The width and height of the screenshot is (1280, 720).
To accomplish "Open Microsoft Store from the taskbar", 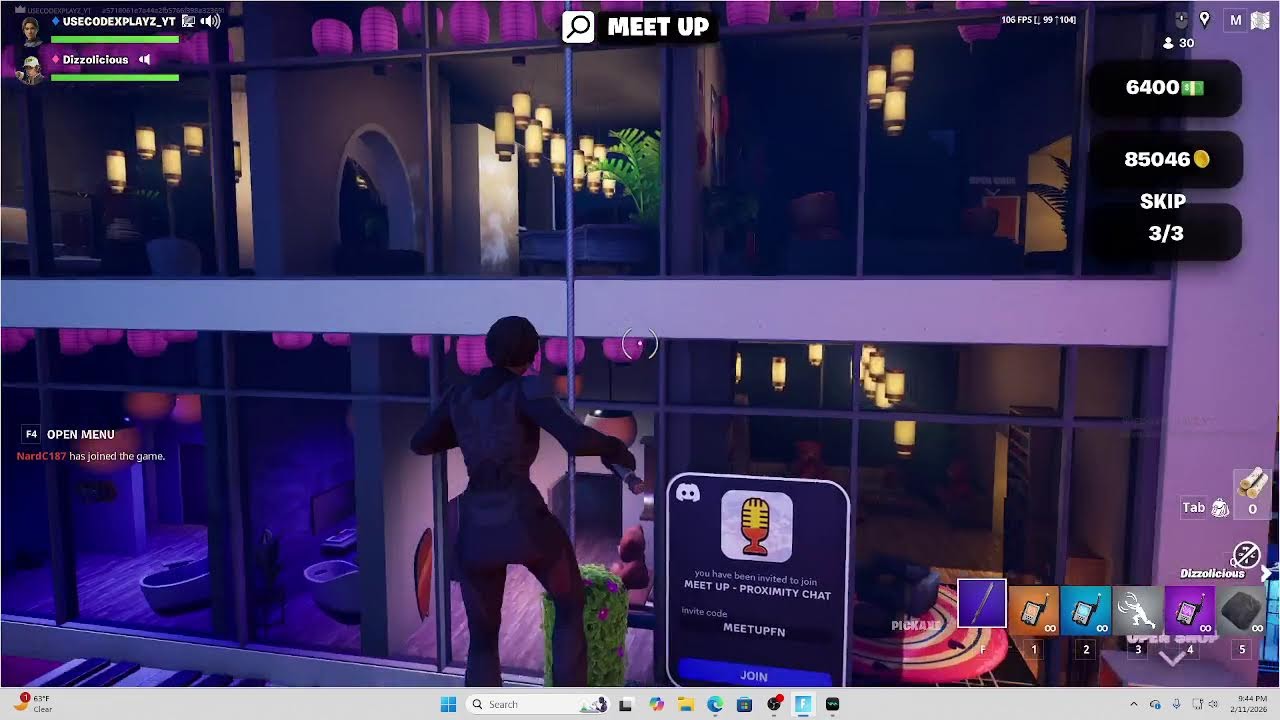I will point(744,704).
